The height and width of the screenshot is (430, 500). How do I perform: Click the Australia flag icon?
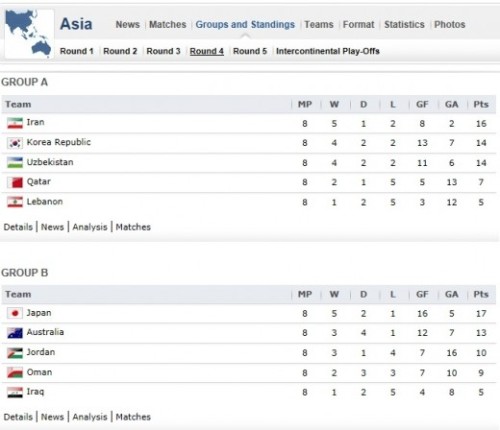pyautogui.click(x=15, y=333)
